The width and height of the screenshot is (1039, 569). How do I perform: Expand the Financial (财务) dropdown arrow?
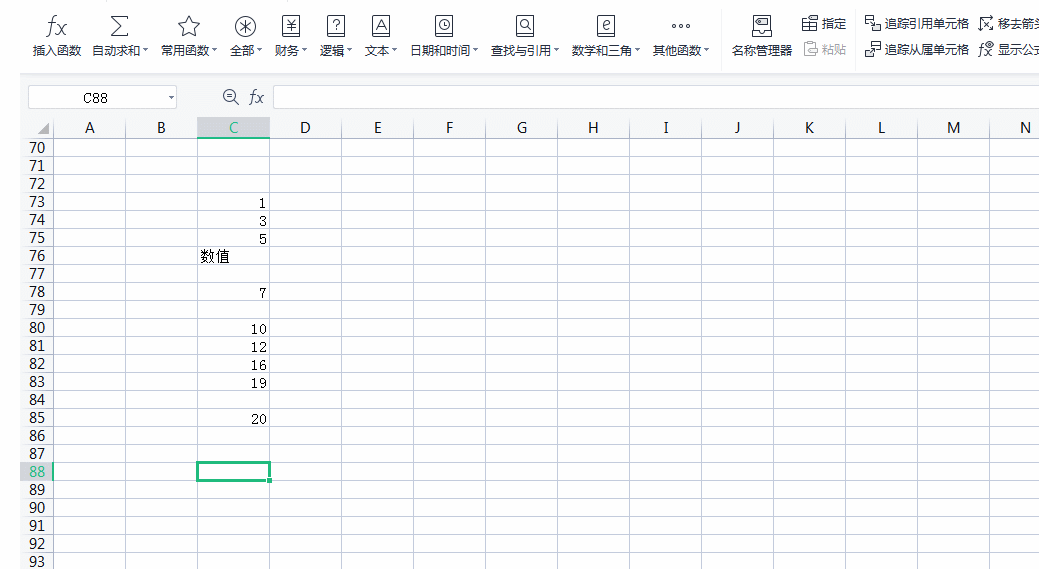(x=305, y=50)
